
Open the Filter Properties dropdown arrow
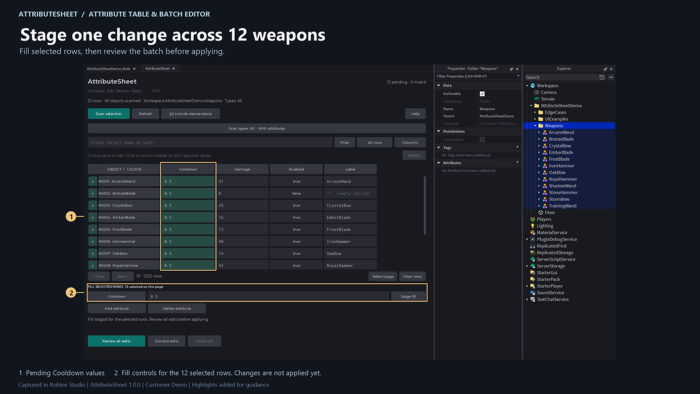518,76
